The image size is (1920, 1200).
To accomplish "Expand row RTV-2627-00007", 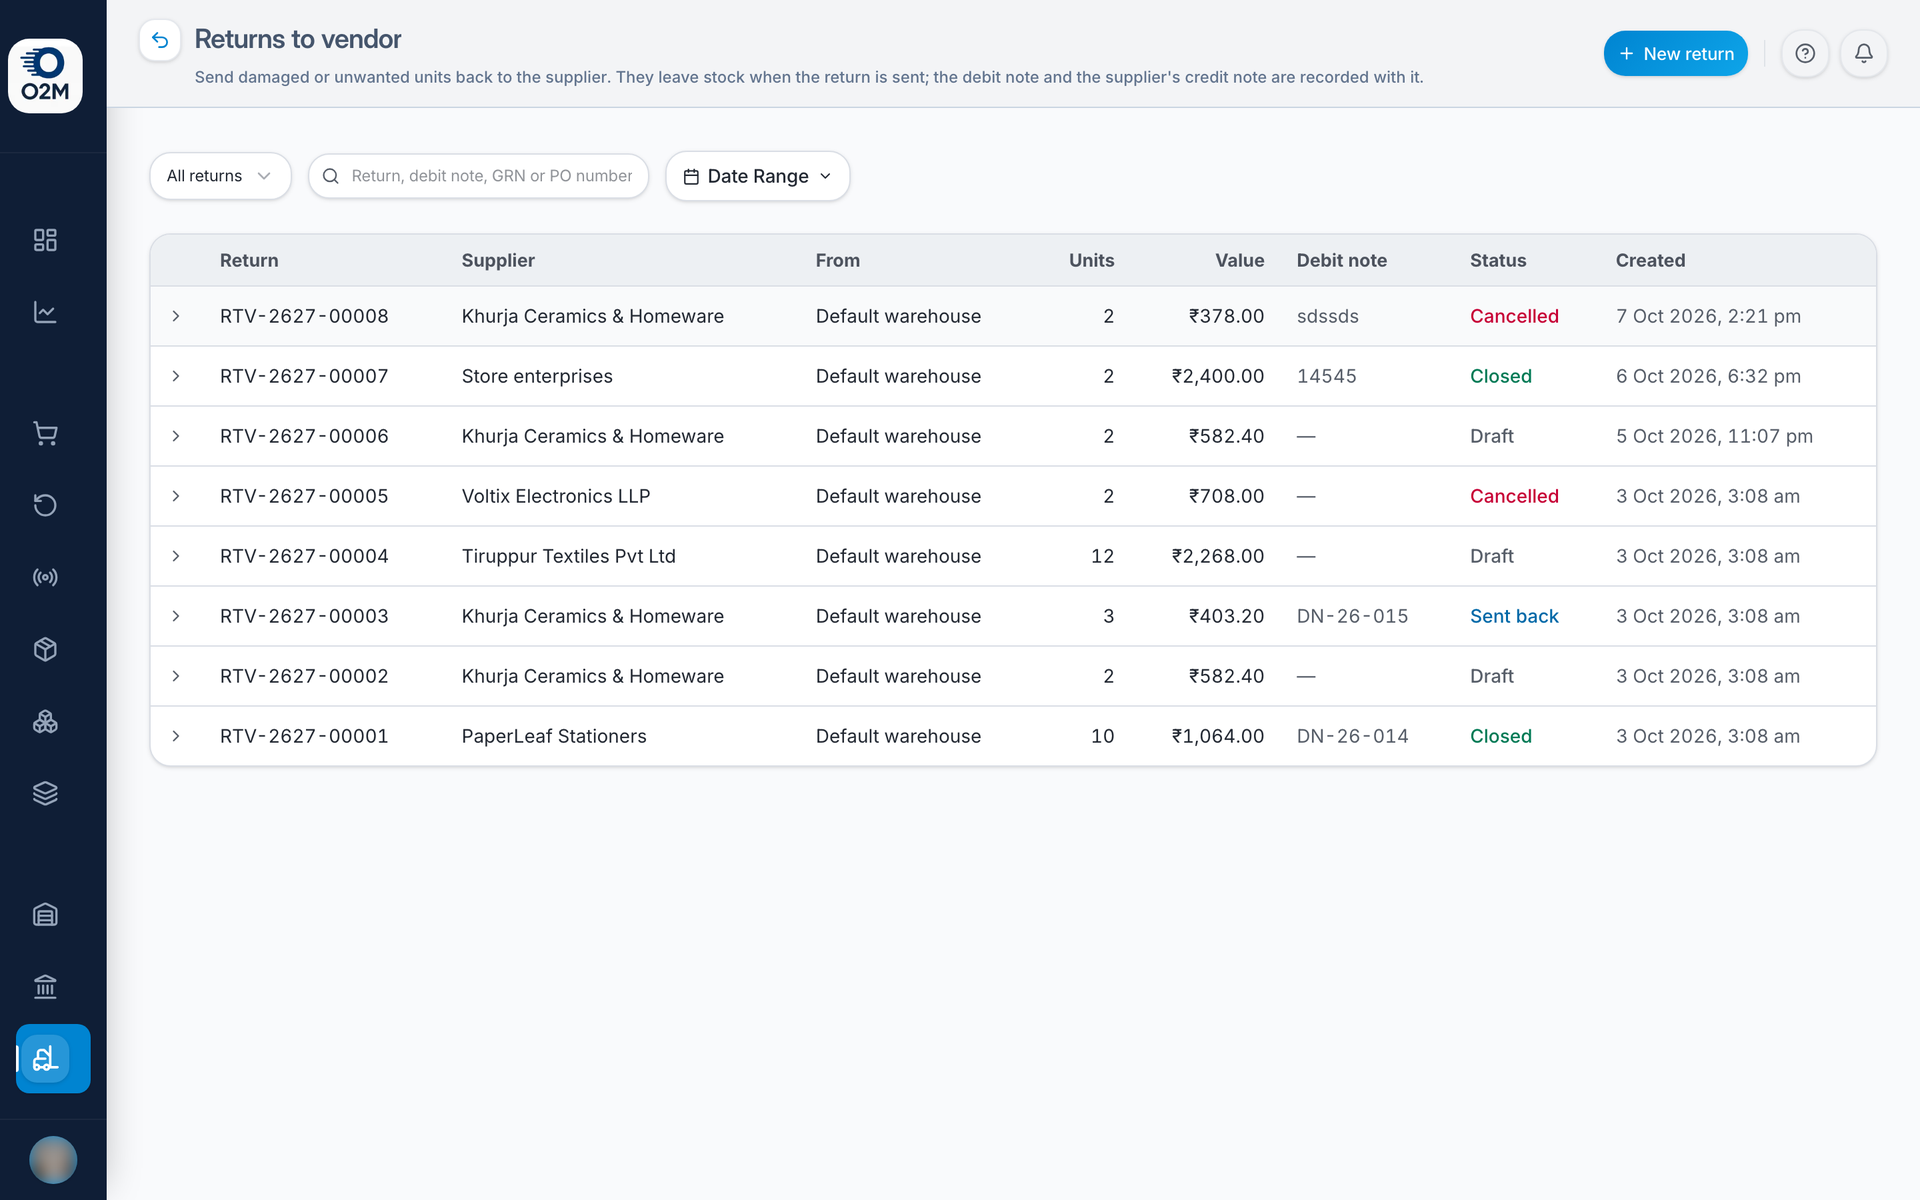I will click(x=176, y=376).
